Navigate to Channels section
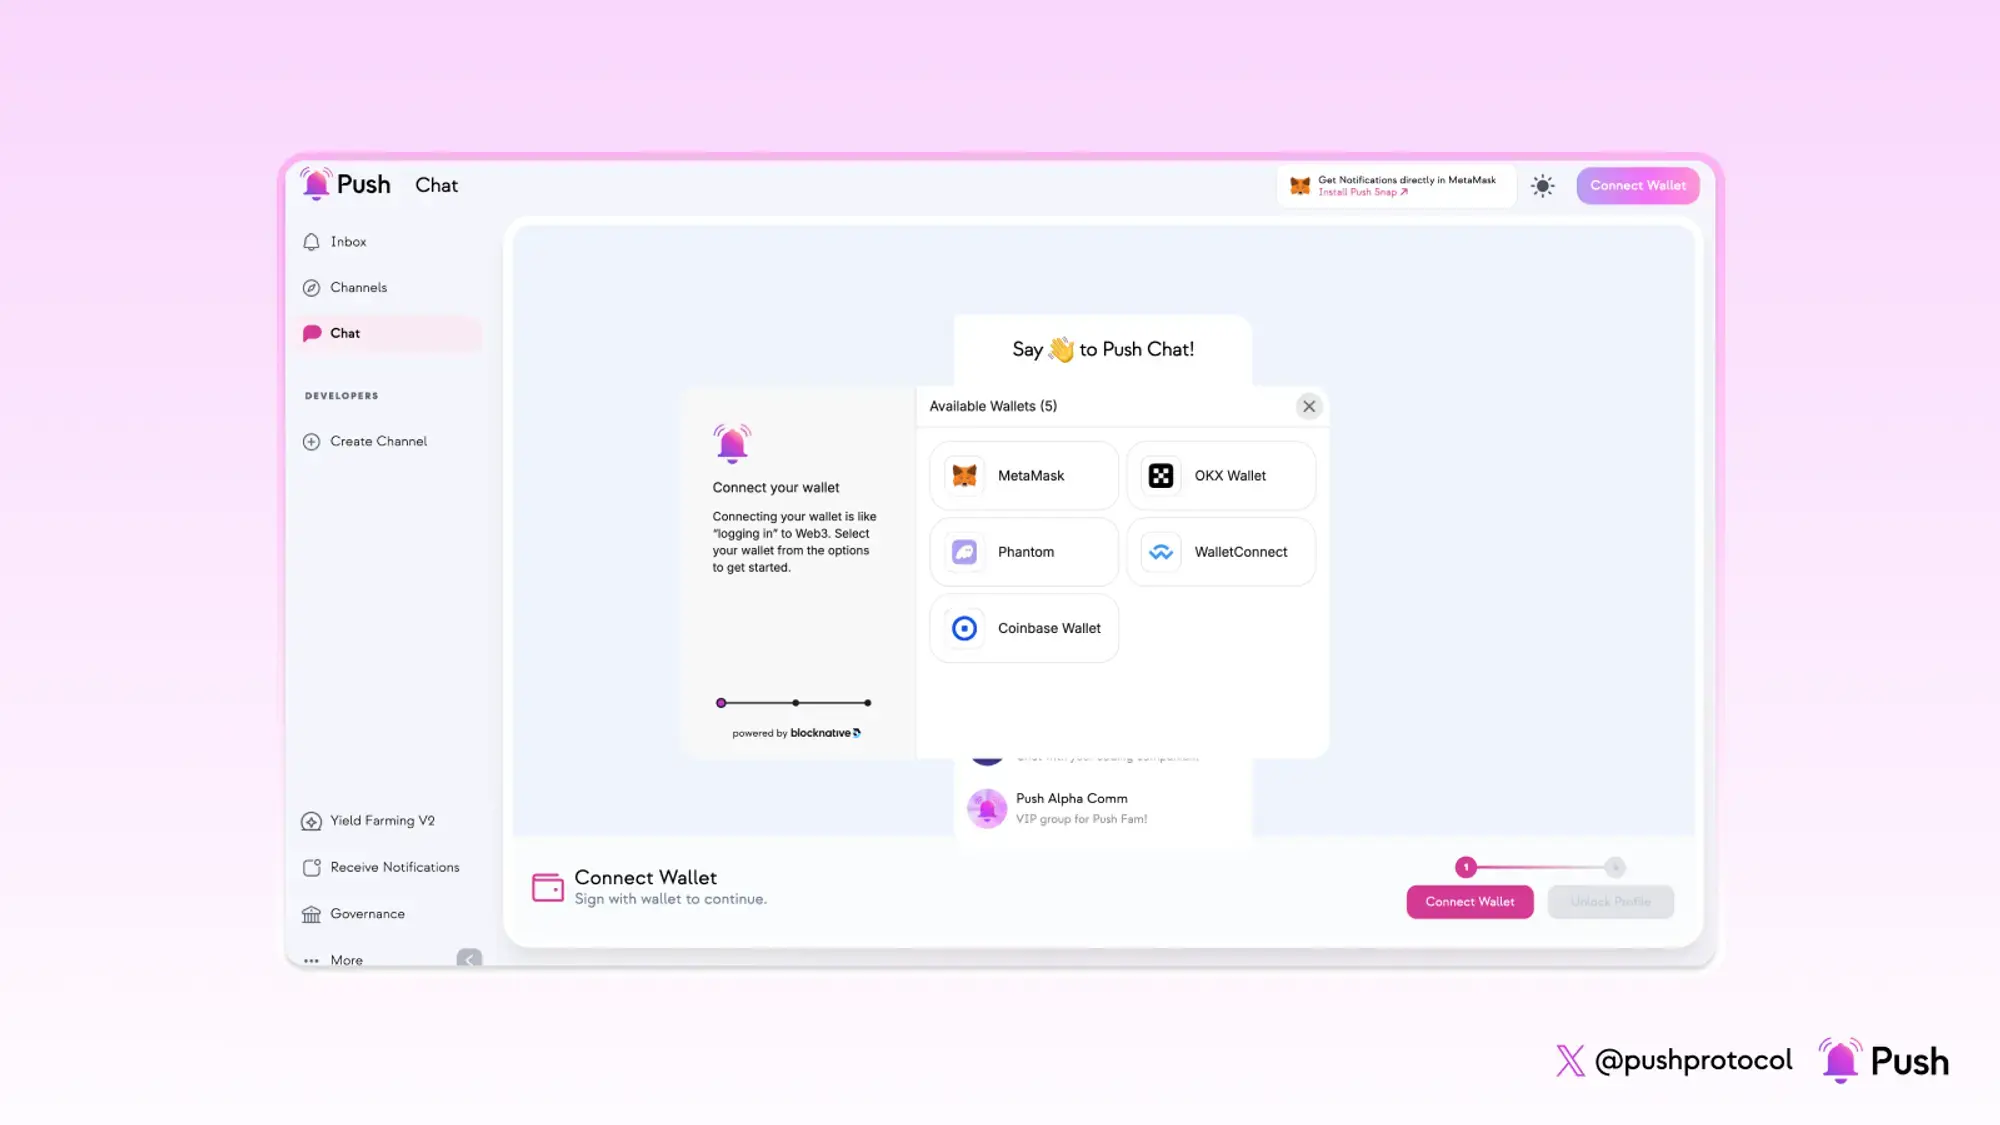 (x=357, y=287)
